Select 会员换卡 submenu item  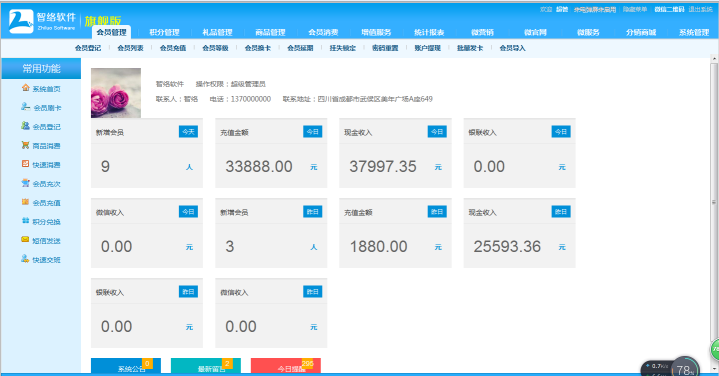[258, 48]
